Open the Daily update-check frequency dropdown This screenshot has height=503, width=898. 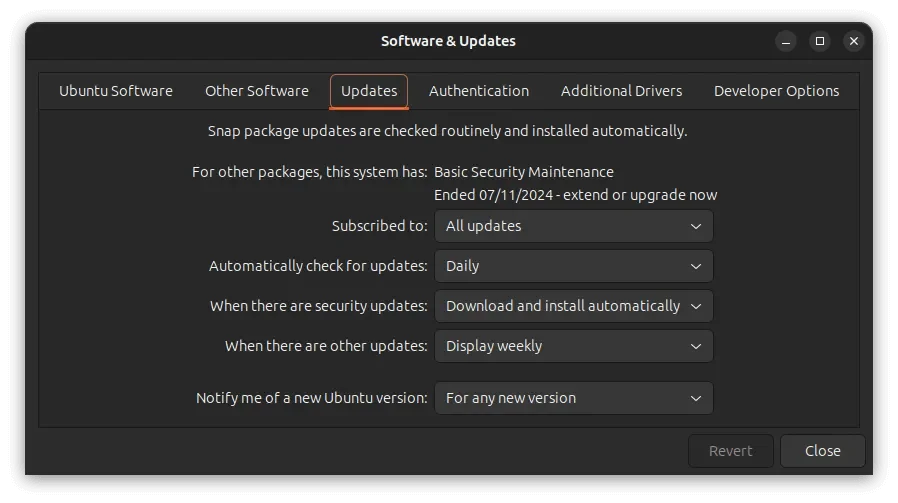(573, 266)
